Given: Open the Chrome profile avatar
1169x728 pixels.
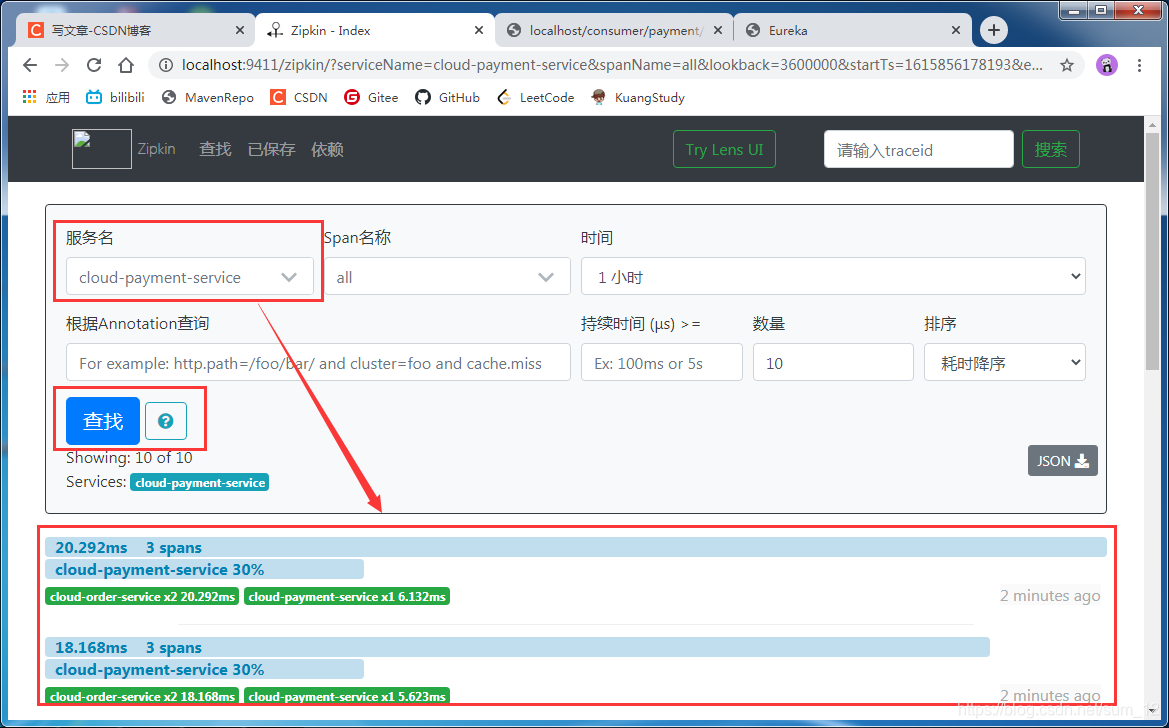Looking at the screenshot, I should [x=1107, y=66].
